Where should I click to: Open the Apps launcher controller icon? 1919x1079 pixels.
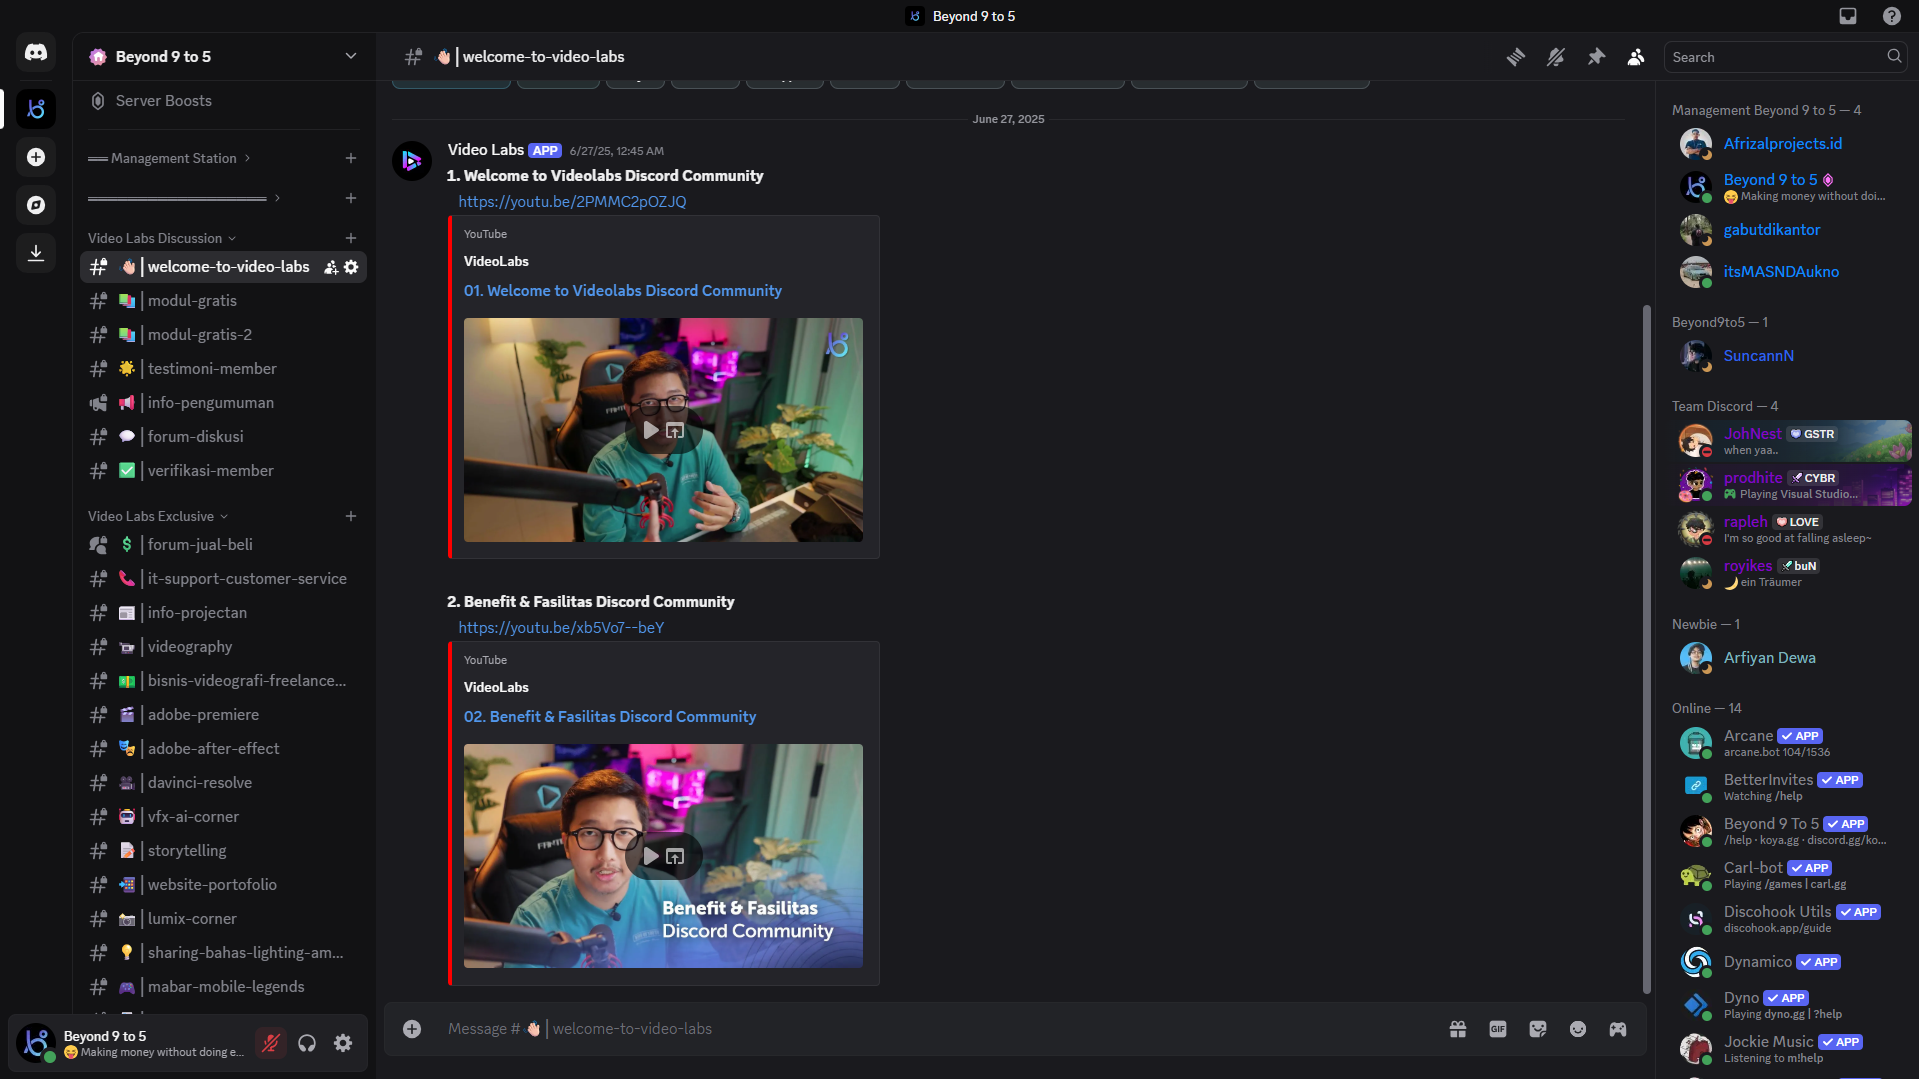point(1618,1029)
